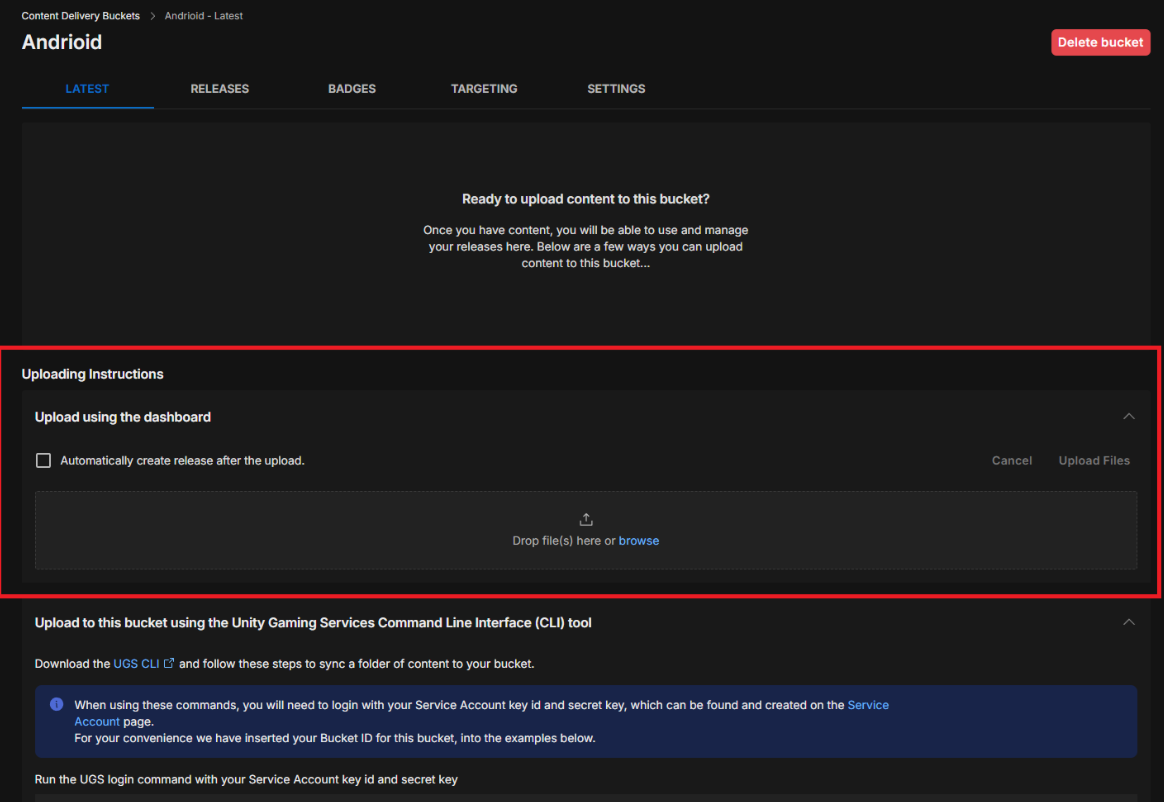Open the BADGES tab

pyautogui.click(x=352, y=88)
